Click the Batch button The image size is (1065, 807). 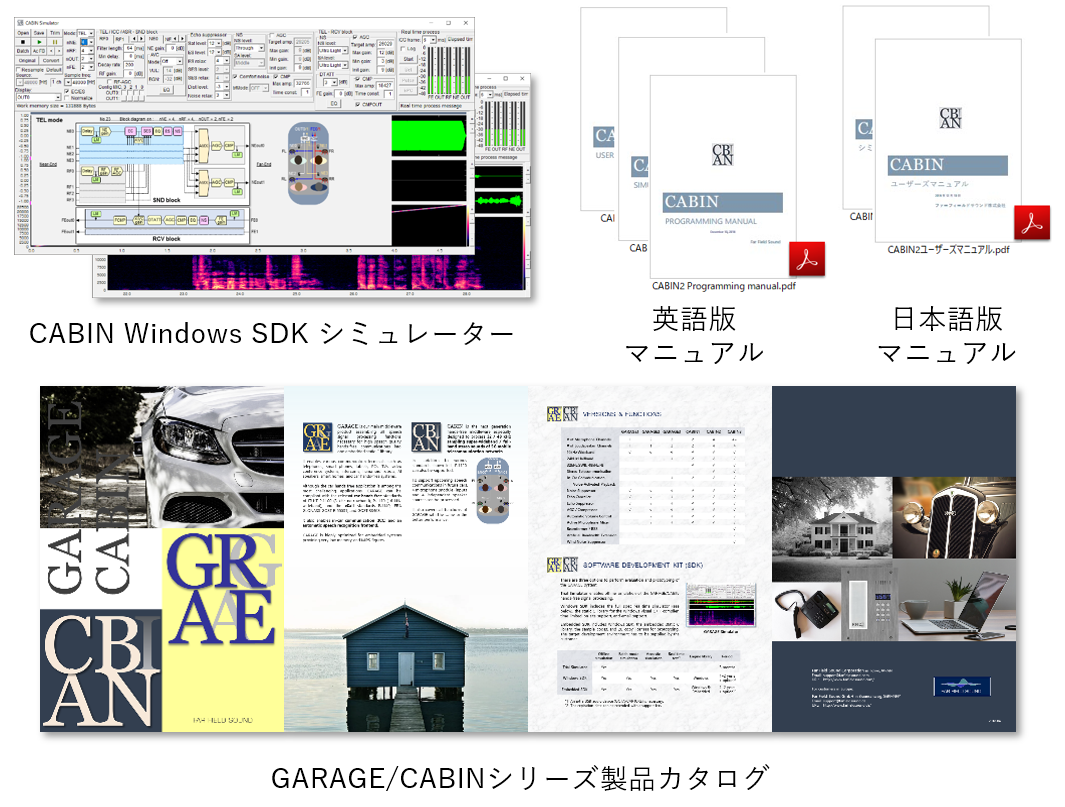23,51
